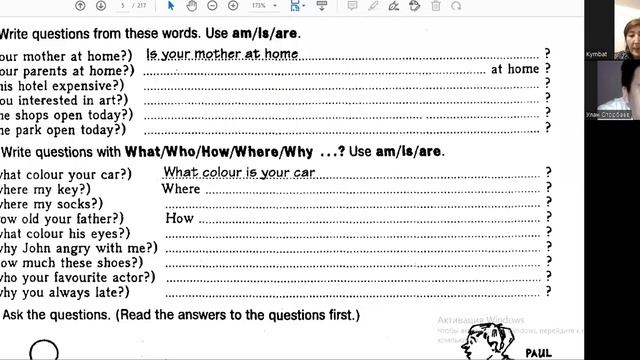The height and width of the screenshot is (360, 640).
Task: Add a comment note
Action: coord(352,6)
